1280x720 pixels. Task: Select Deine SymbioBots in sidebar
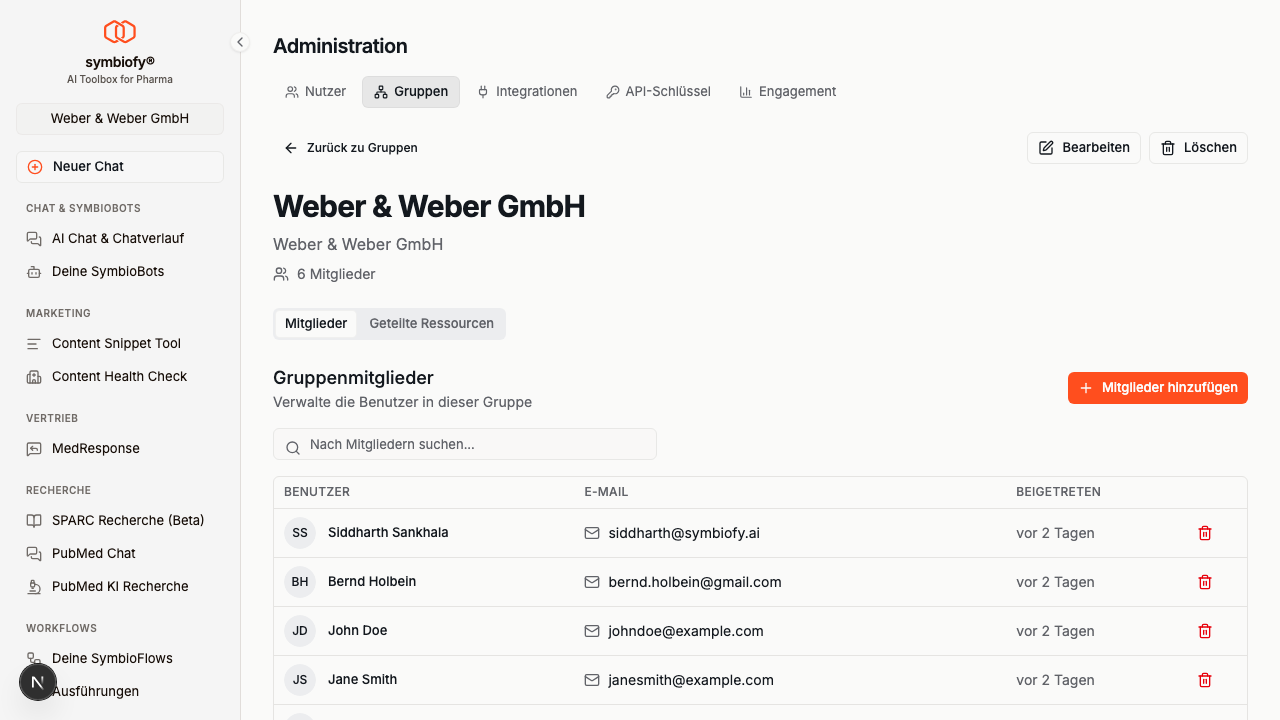pos(110,271)
